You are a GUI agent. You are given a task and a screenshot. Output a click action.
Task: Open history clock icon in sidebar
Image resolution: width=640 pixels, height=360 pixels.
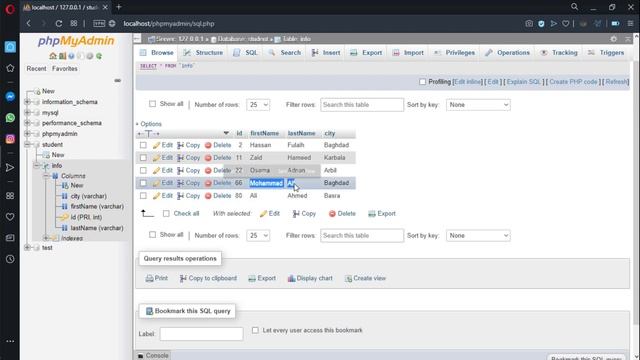pyautogui.click(x=10, y=259)
